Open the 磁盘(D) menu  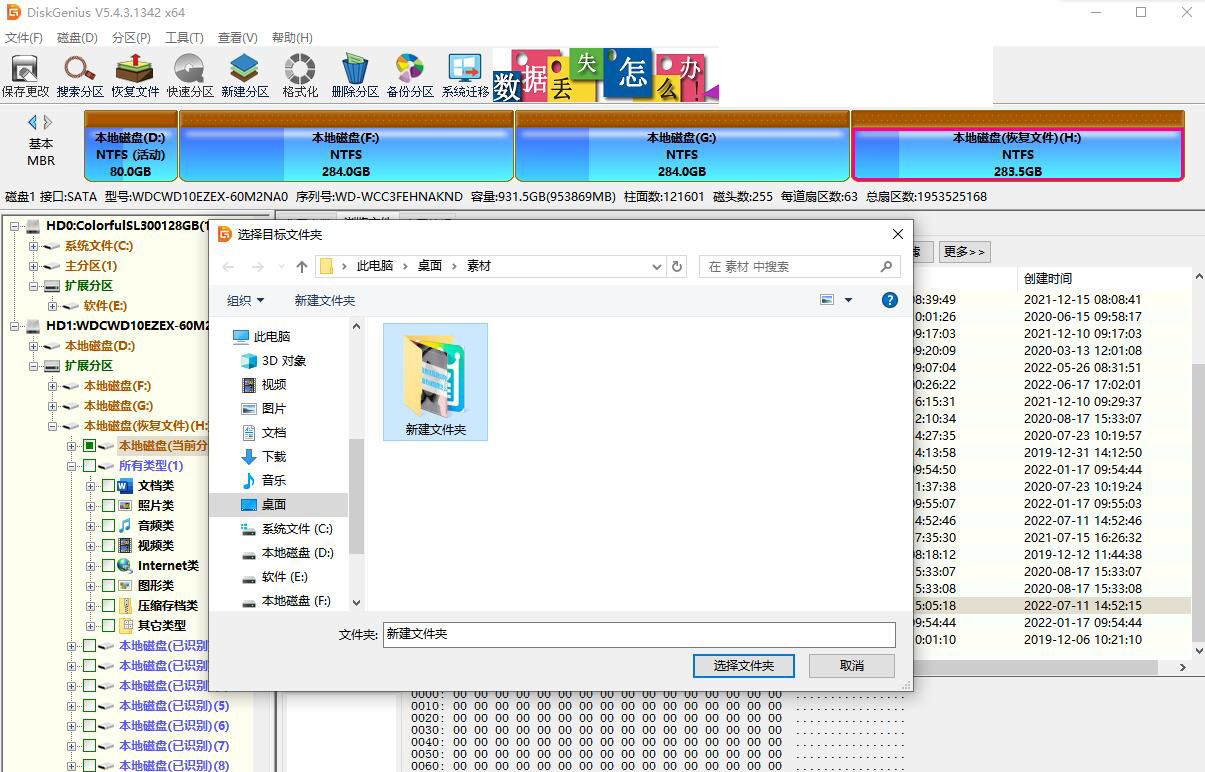77,37
